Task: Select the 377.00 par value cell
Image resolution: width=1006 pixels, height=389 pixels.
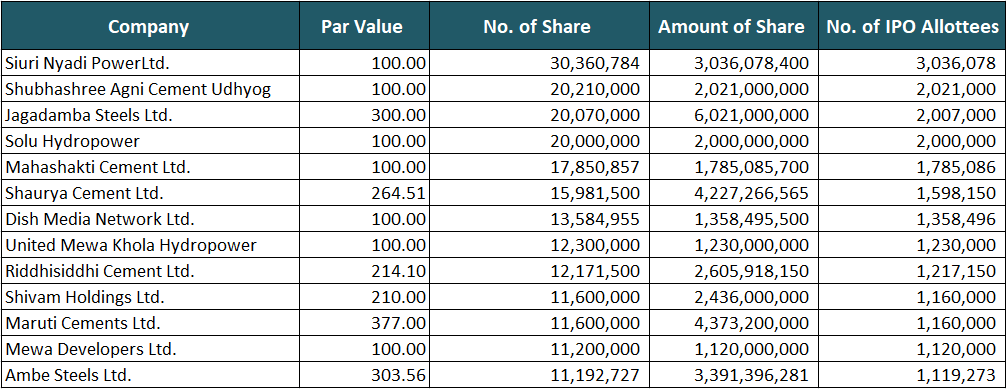Action: point(362,323)
